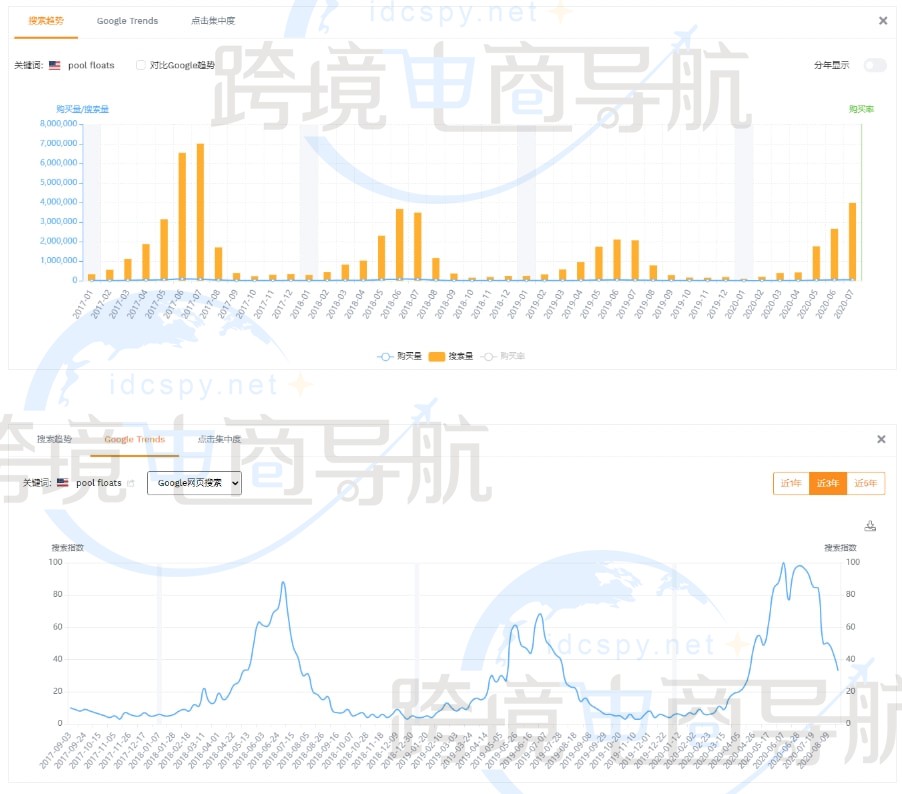Close the Google Trends panel
Viewport: 902px width, 794px height.
tap(881, 439)
